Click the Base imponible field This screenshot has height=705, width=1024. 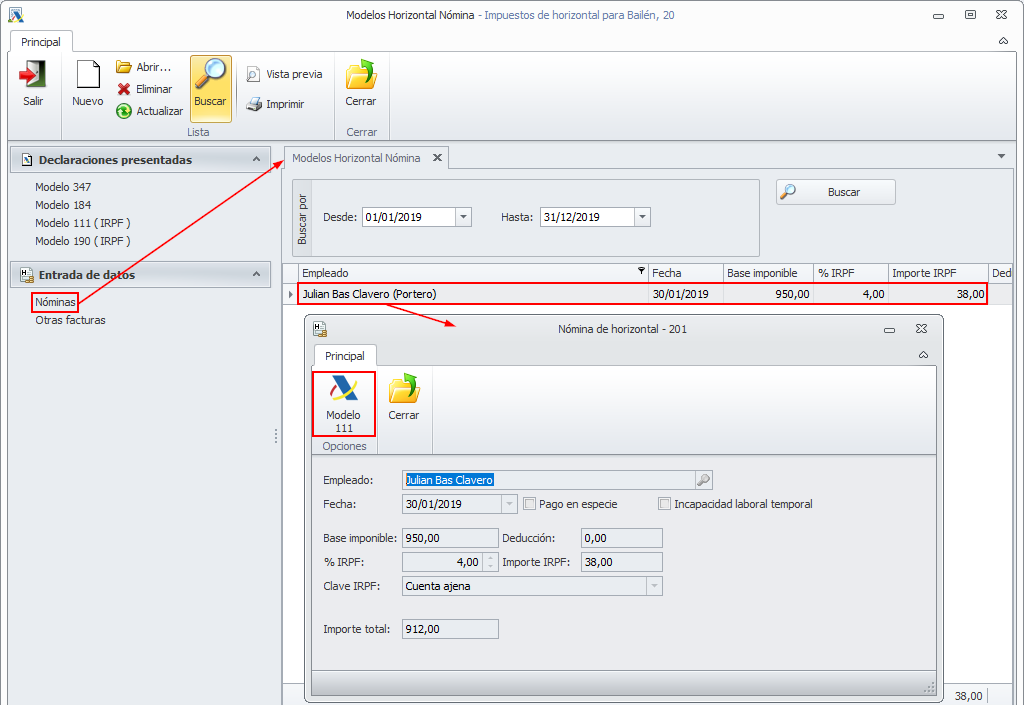pos(449,538)
